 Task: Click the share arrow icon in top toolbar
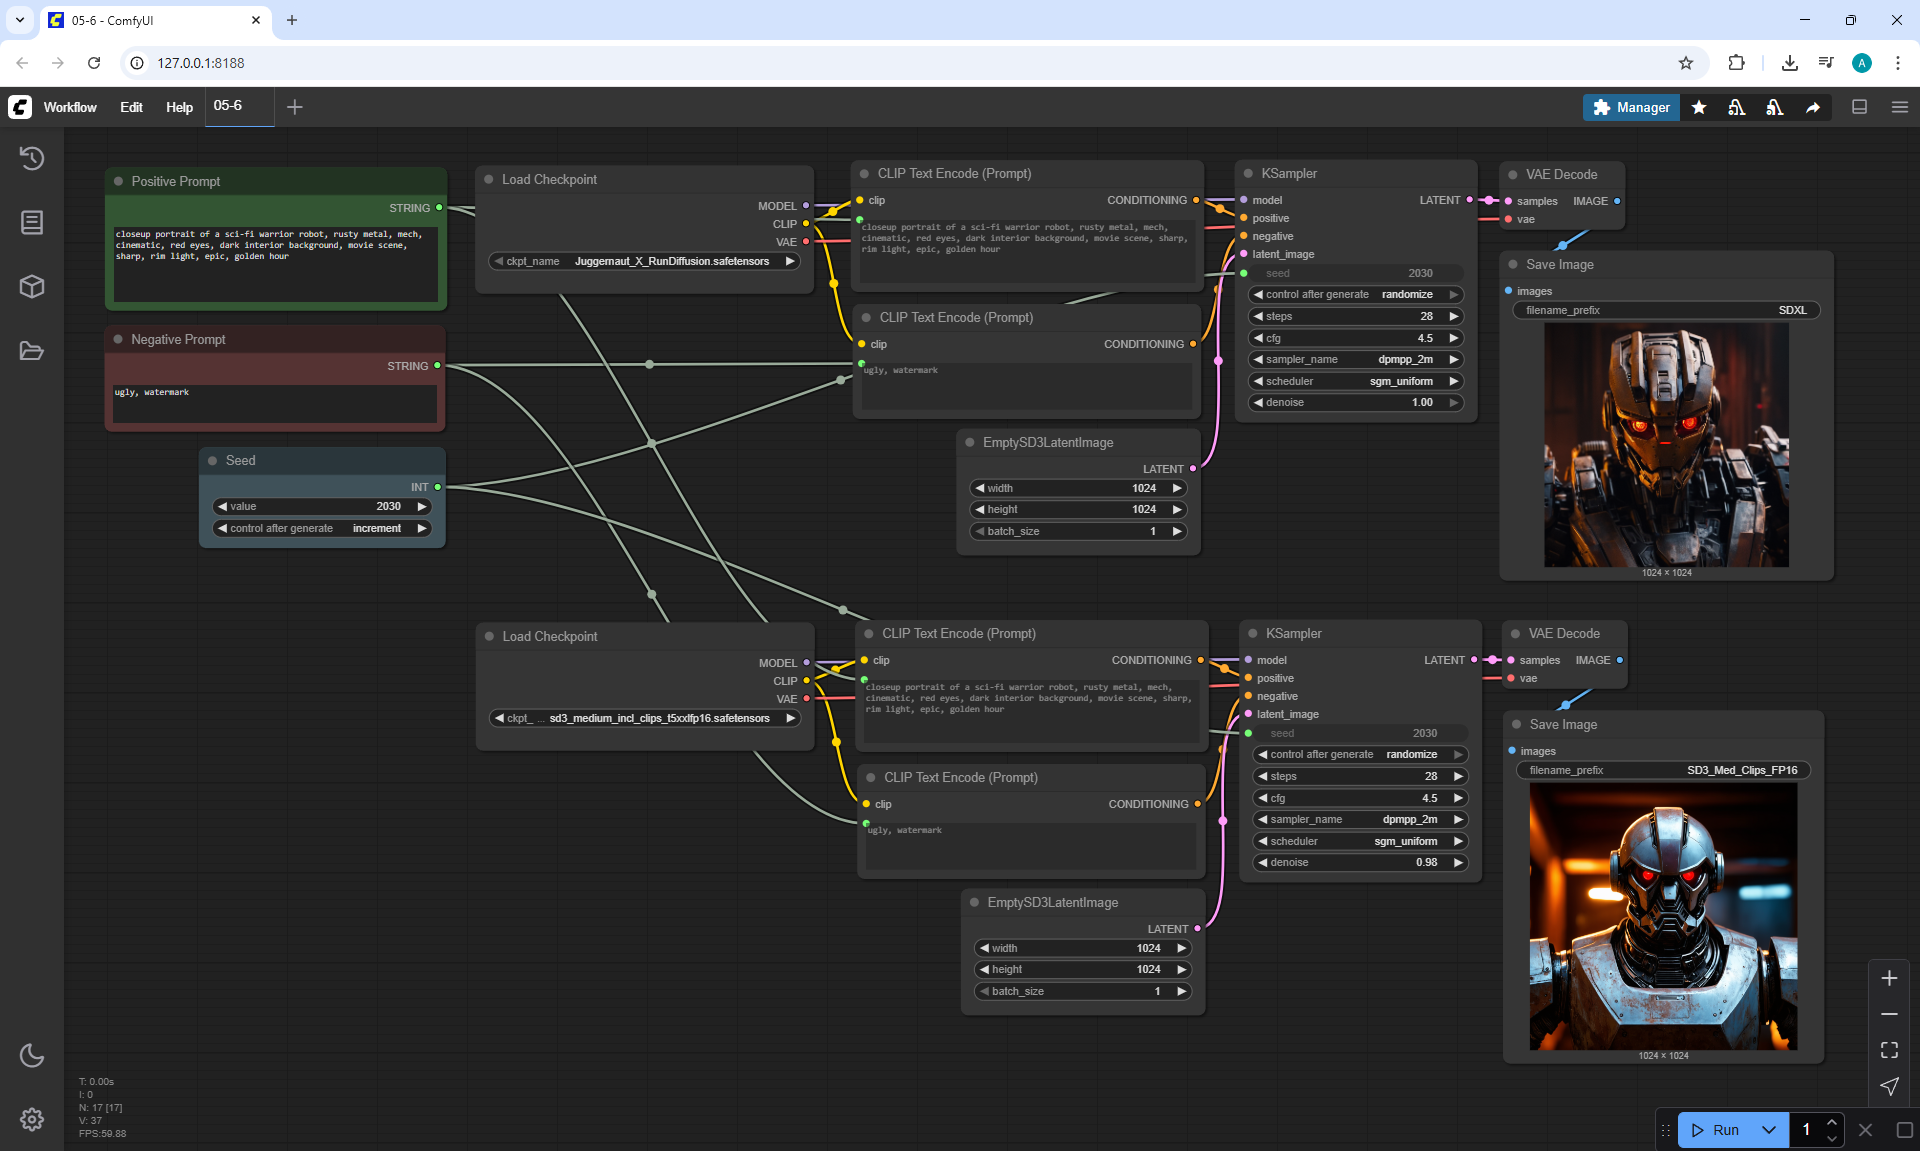pos(1812,107)
